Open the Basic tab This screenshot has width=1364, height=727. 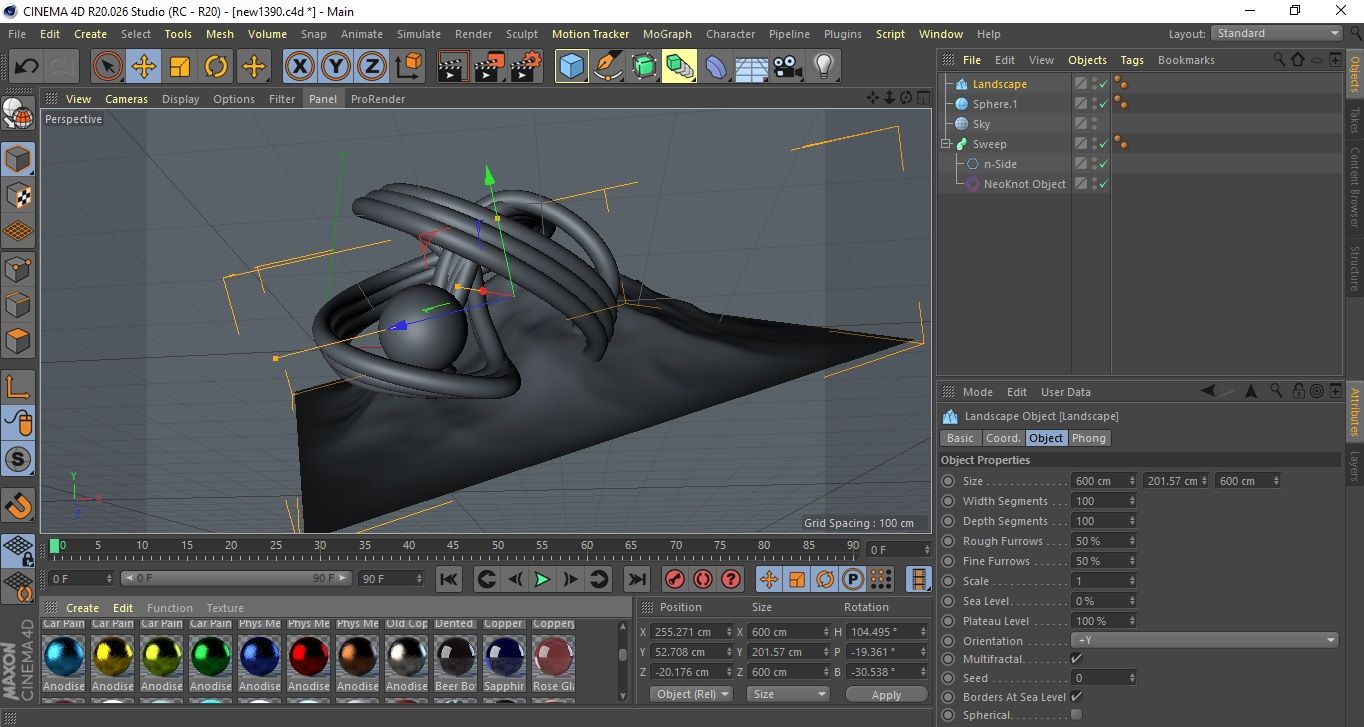tap(960, 438)
